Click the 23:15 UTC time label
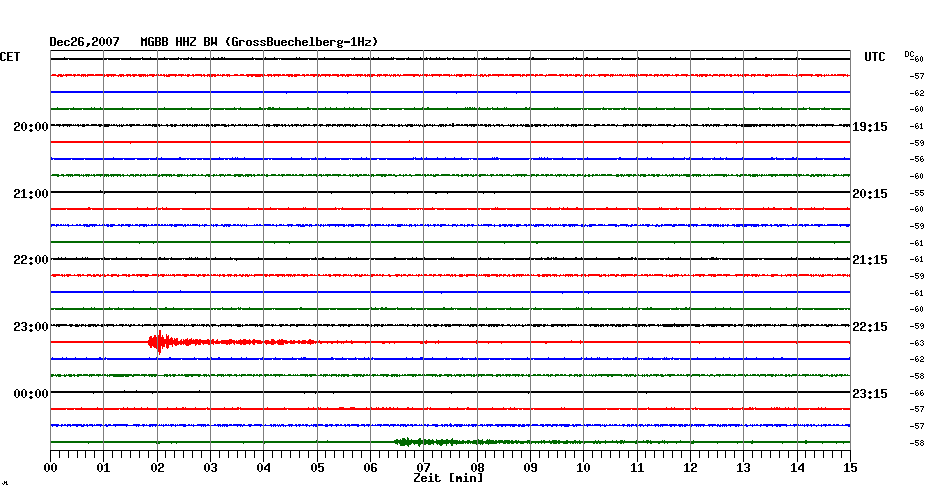This screenshot has height=494, width=930. click(870, 394)
